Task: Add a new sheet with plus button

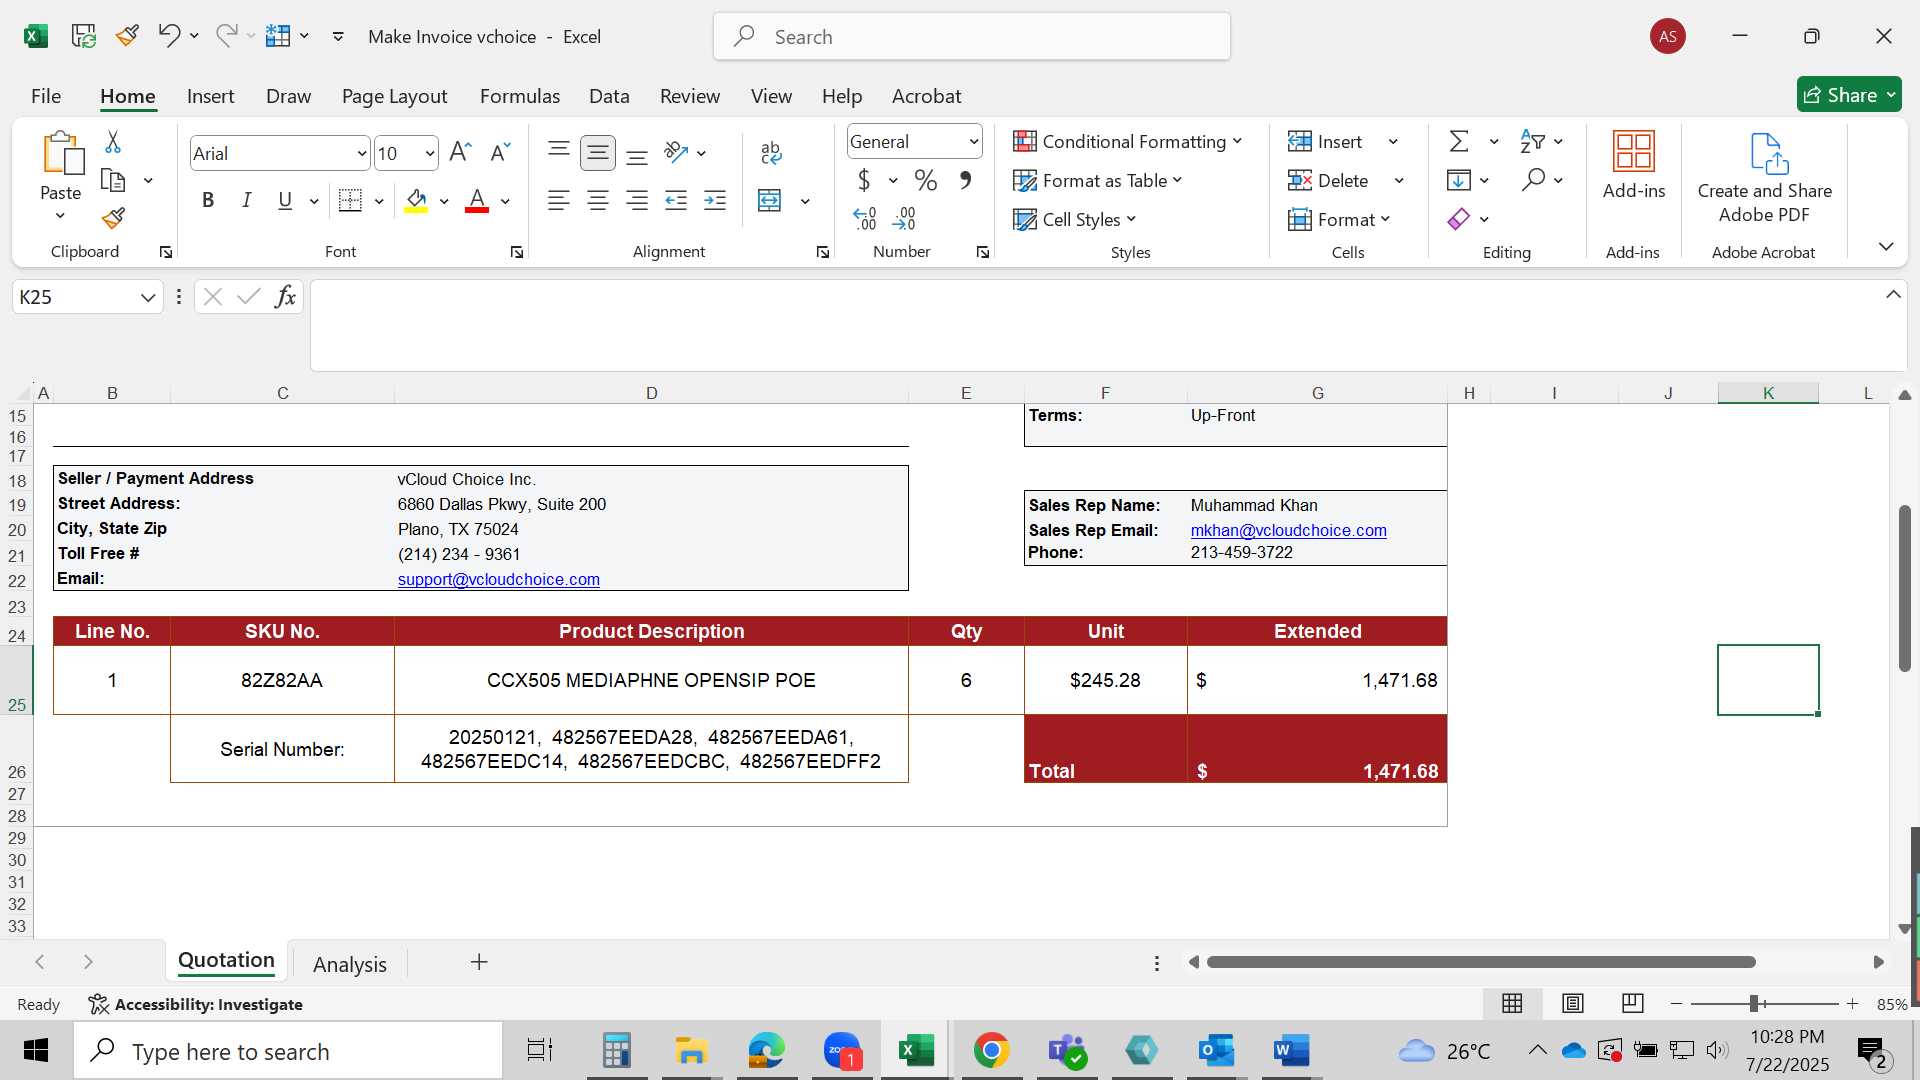Action: click(x=479, y=962)
